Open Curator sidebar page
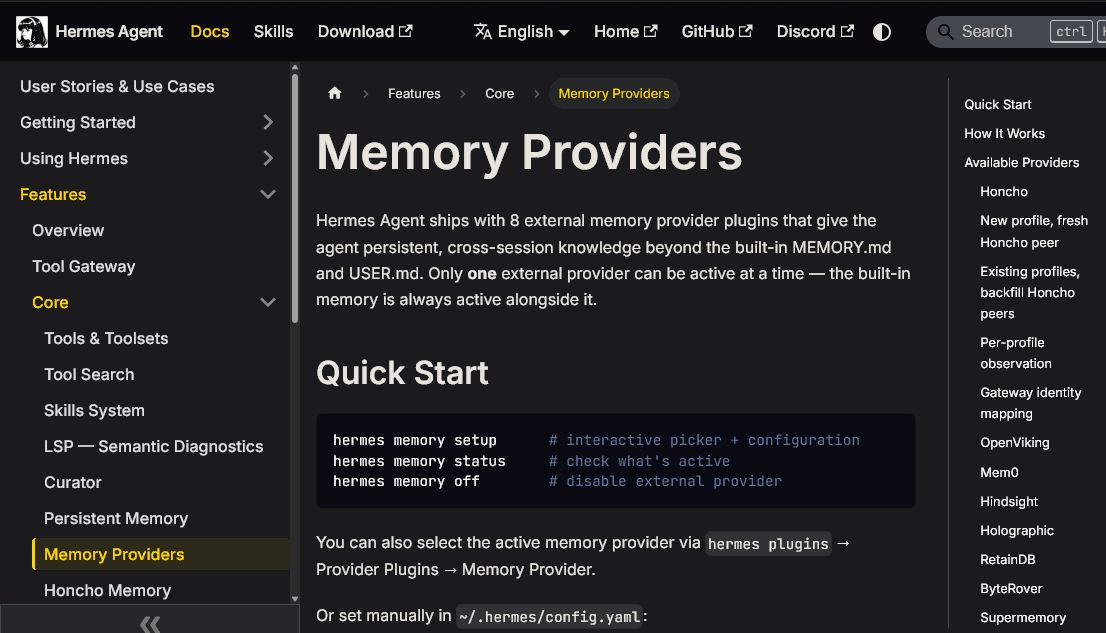The height and width of the screenshot is (633, 1106). pos(73,482)
